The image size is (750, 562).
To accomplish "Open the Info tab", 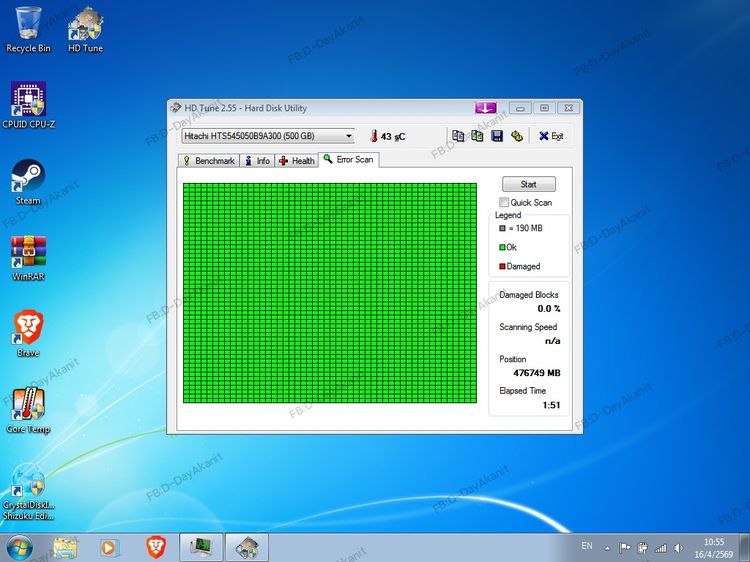I will tap(257, 160).
